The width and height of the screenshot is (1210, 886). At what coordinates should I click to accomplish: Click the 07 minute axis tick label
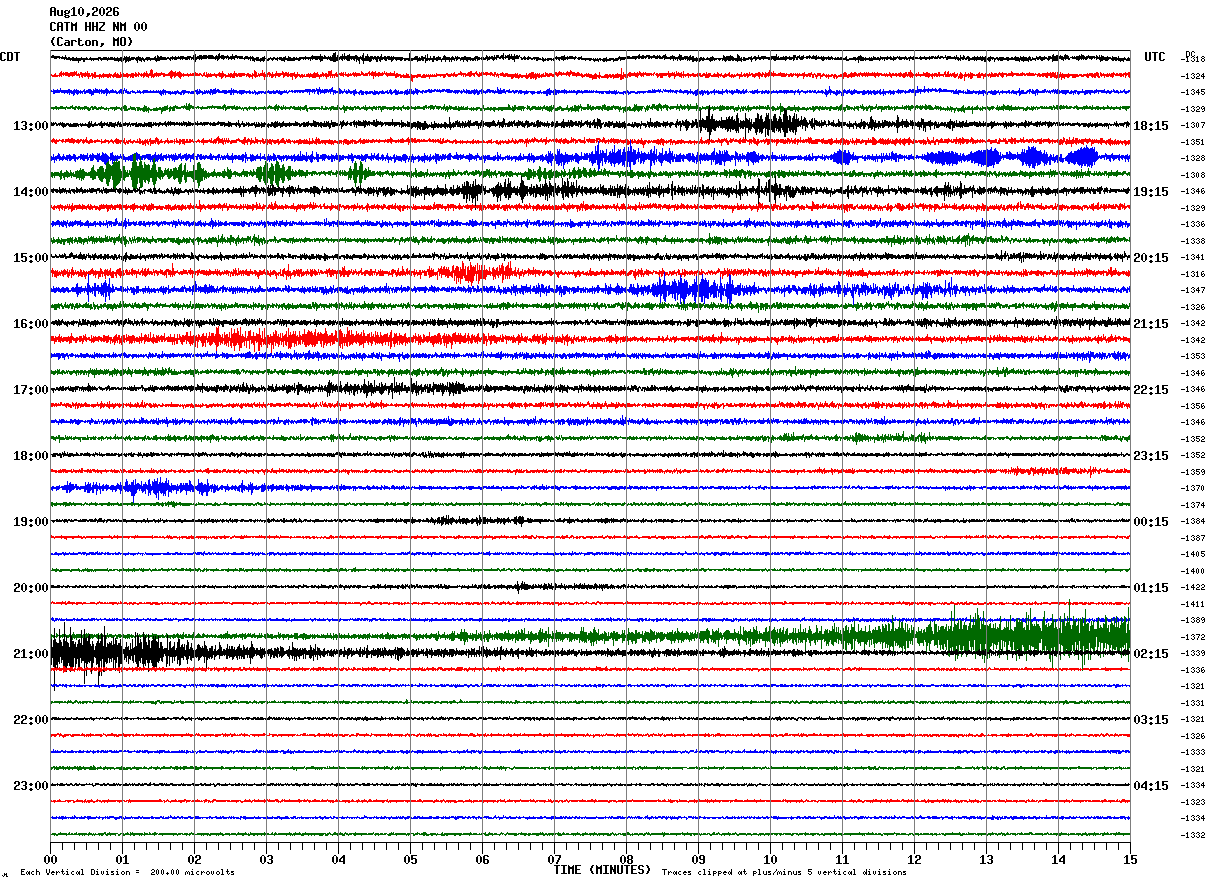point(554,860)
